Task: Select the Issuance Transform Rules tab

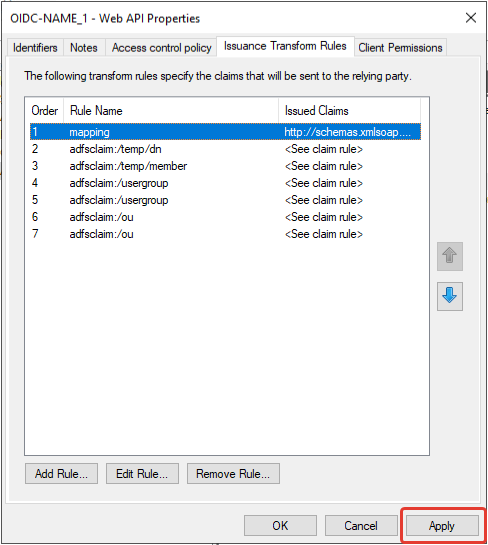Action: click(285, 46)
